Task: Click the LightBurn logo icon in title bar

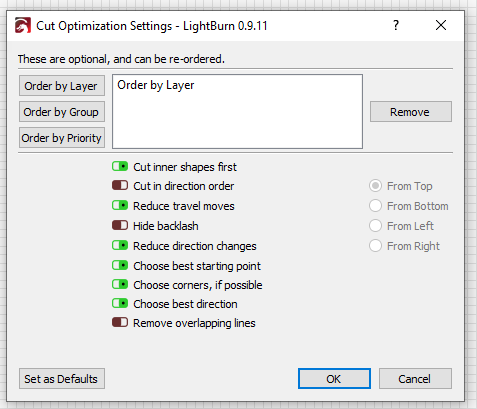Action: pyautogui.click(x=23, y=25)
